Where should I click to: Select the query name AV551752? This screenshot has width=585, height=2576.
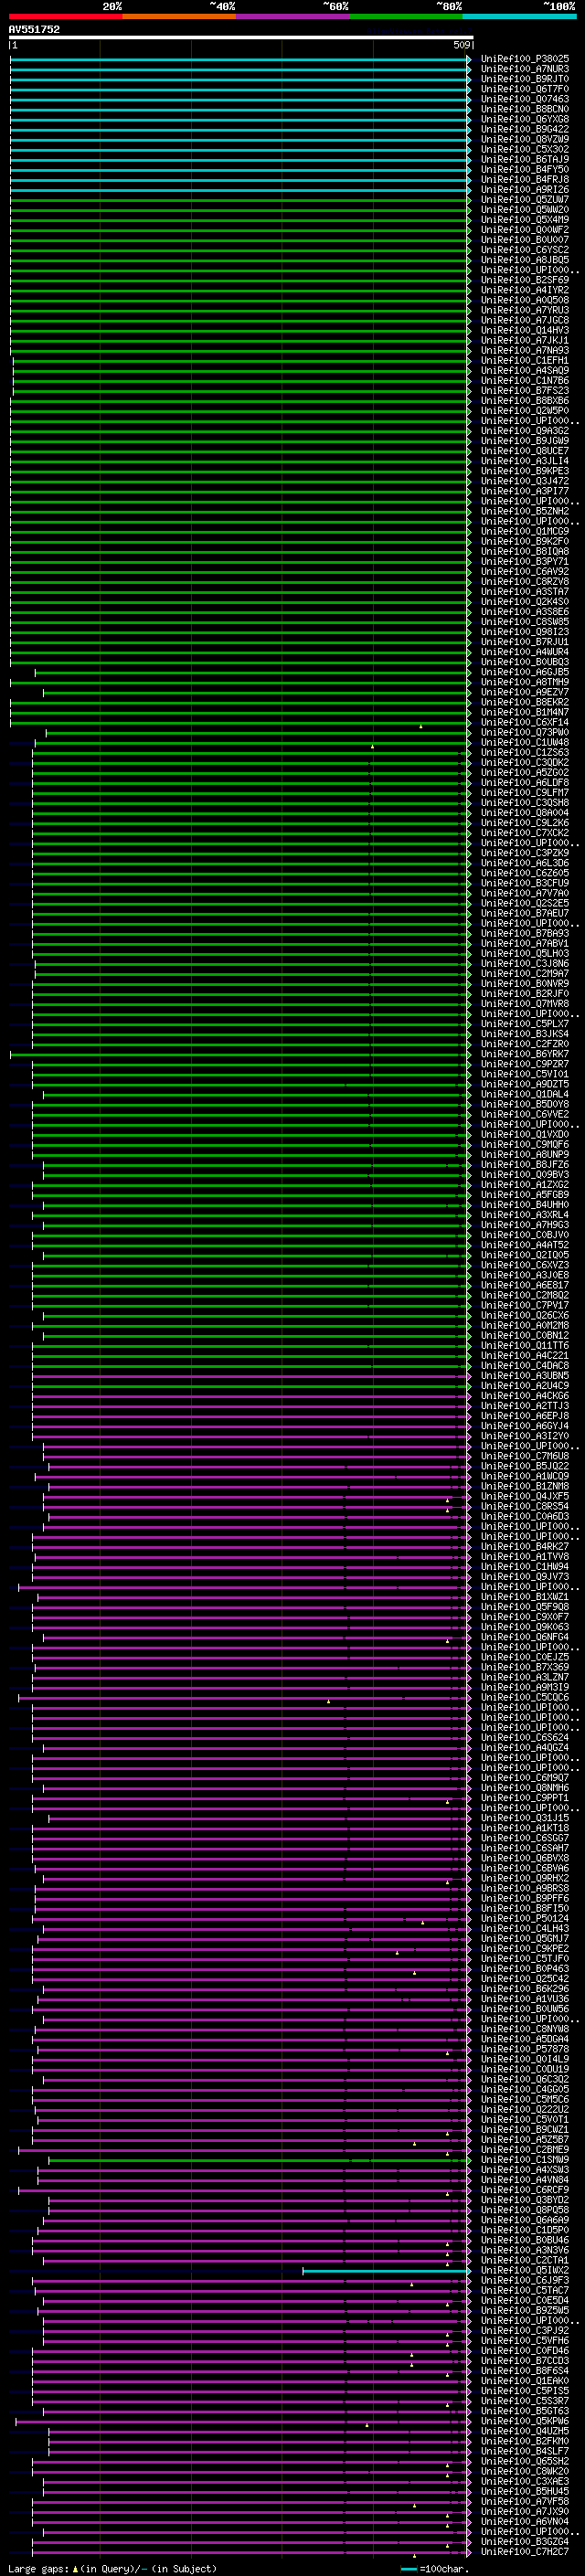(34, 30)
